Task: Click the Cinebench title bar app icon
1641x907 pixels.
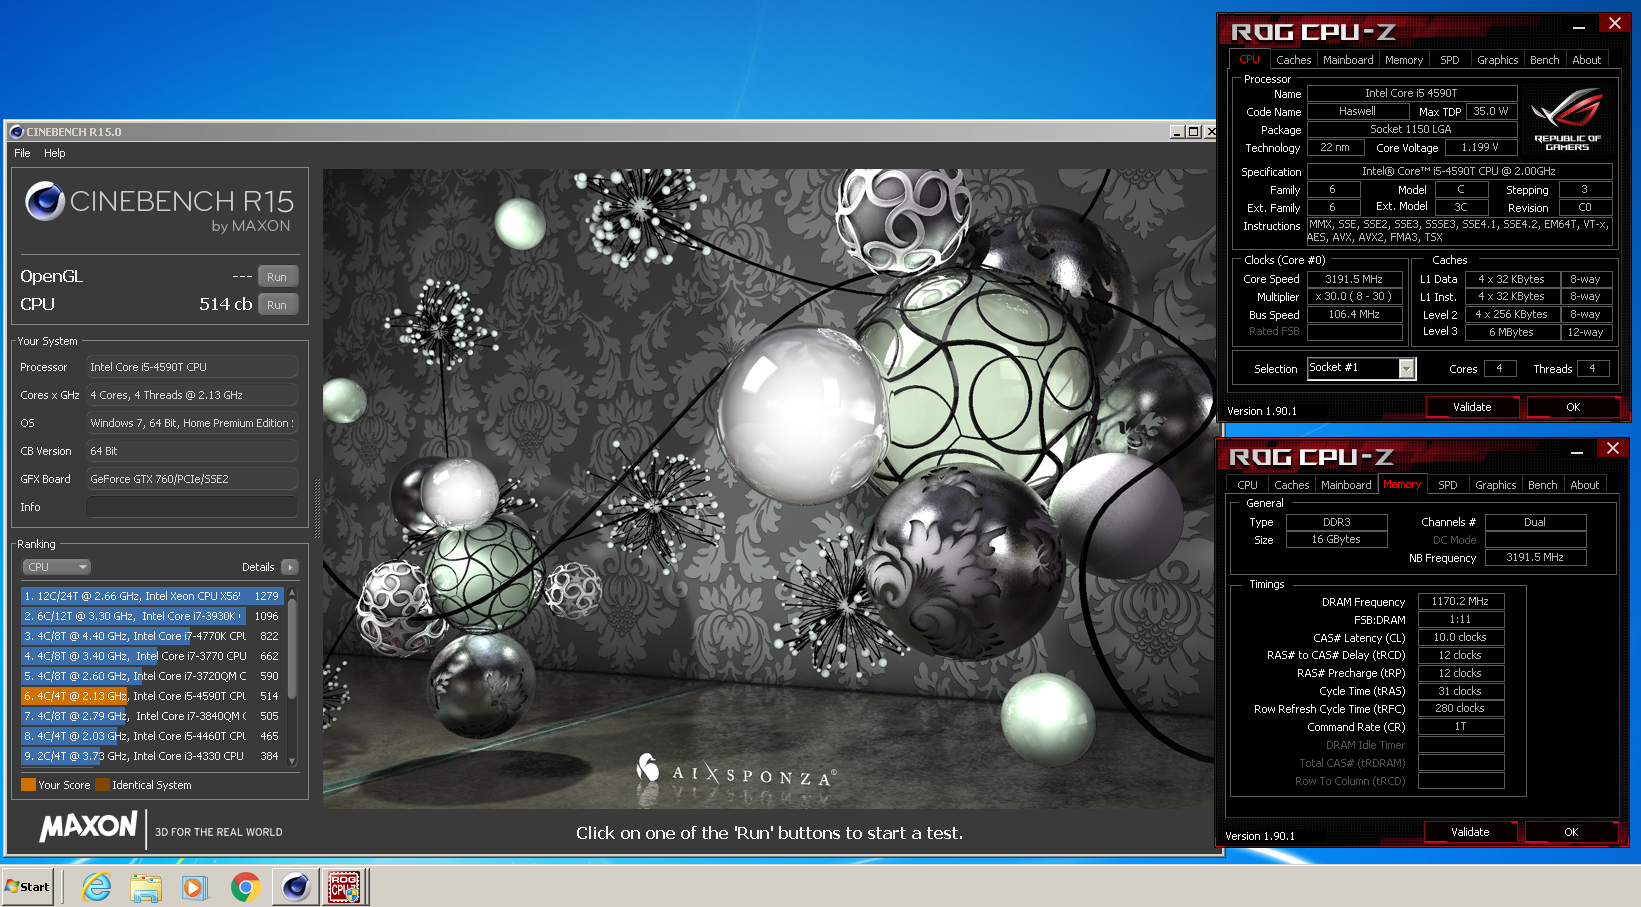Action: click(x=16, y=132)
